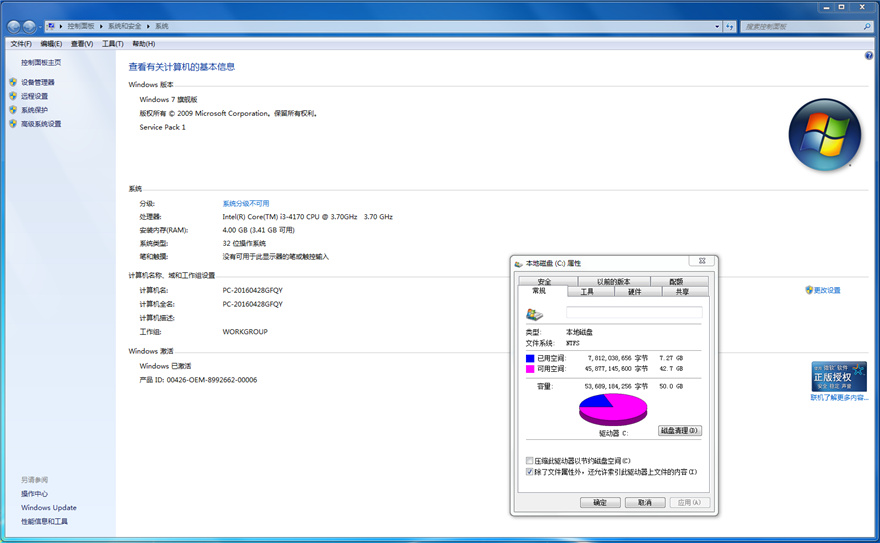Screen dimensions: 880x543
Task: Open 控制面板主页 in the sidebar
Action: tap(41, 62)
